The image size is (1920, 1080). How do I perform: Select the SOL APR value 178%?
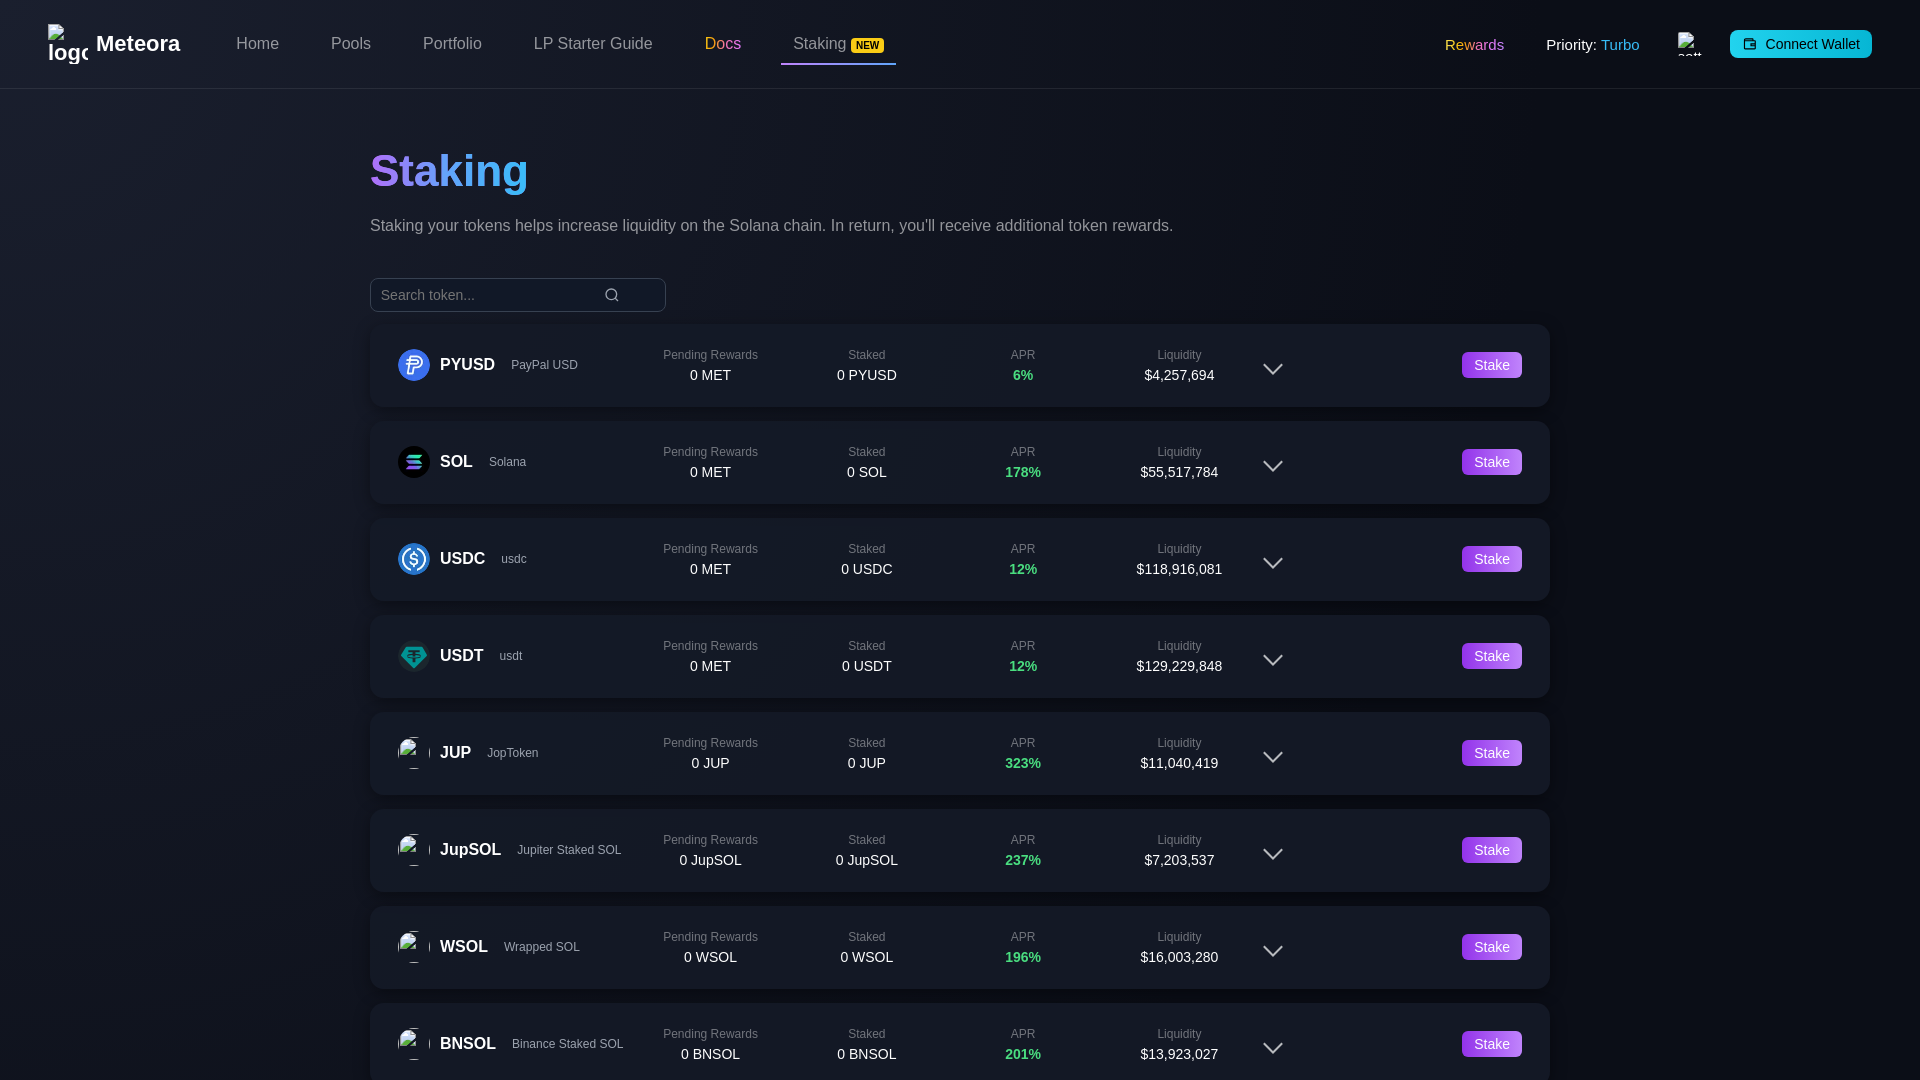point(1023,472)
